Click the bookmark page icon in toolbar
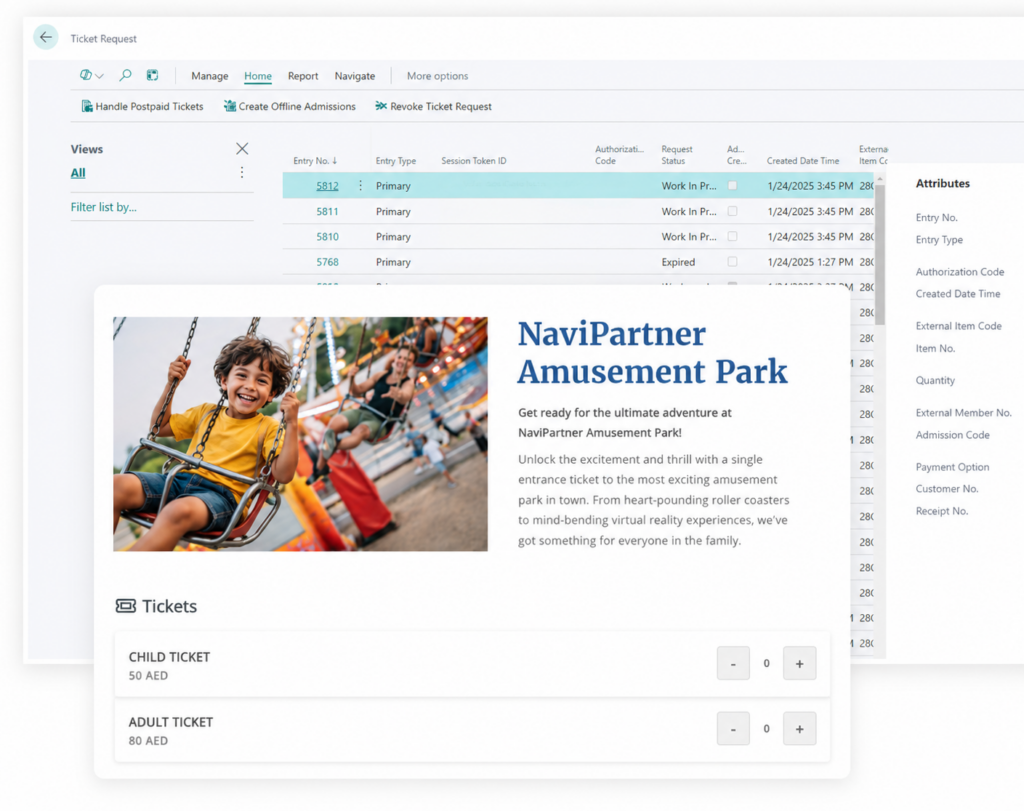 (x=152, y=75)
